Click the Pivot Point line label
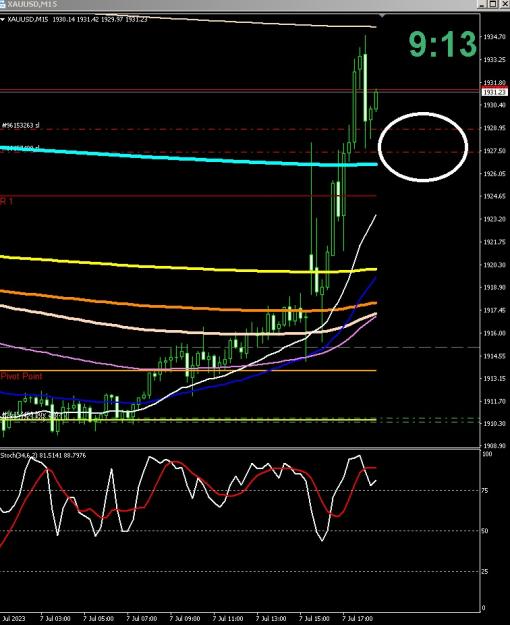 tap(21, 376)
